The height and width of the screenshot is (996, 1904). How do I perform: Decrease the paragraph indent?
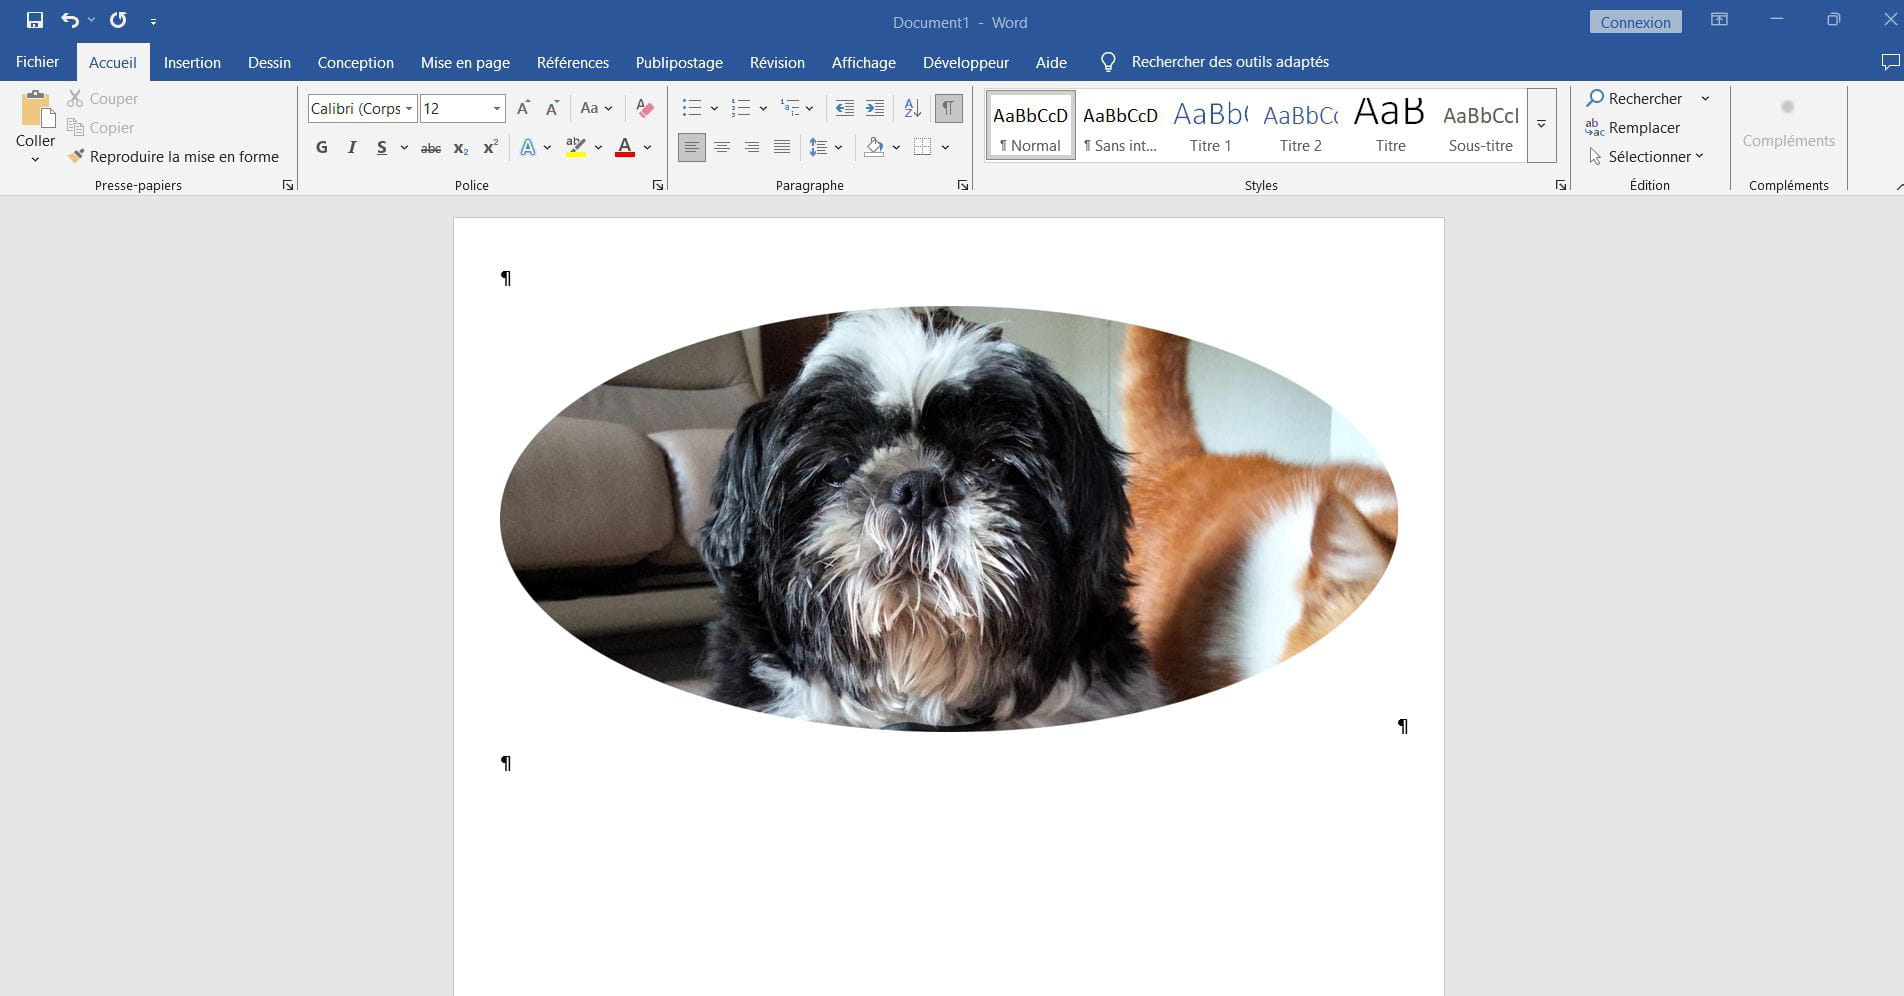(845, 108)
